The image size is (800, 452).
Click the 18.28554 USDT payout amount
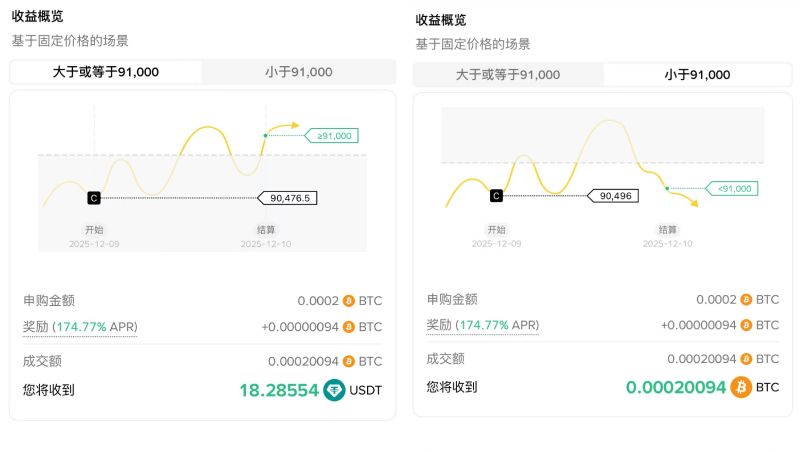tap(279, 390)
